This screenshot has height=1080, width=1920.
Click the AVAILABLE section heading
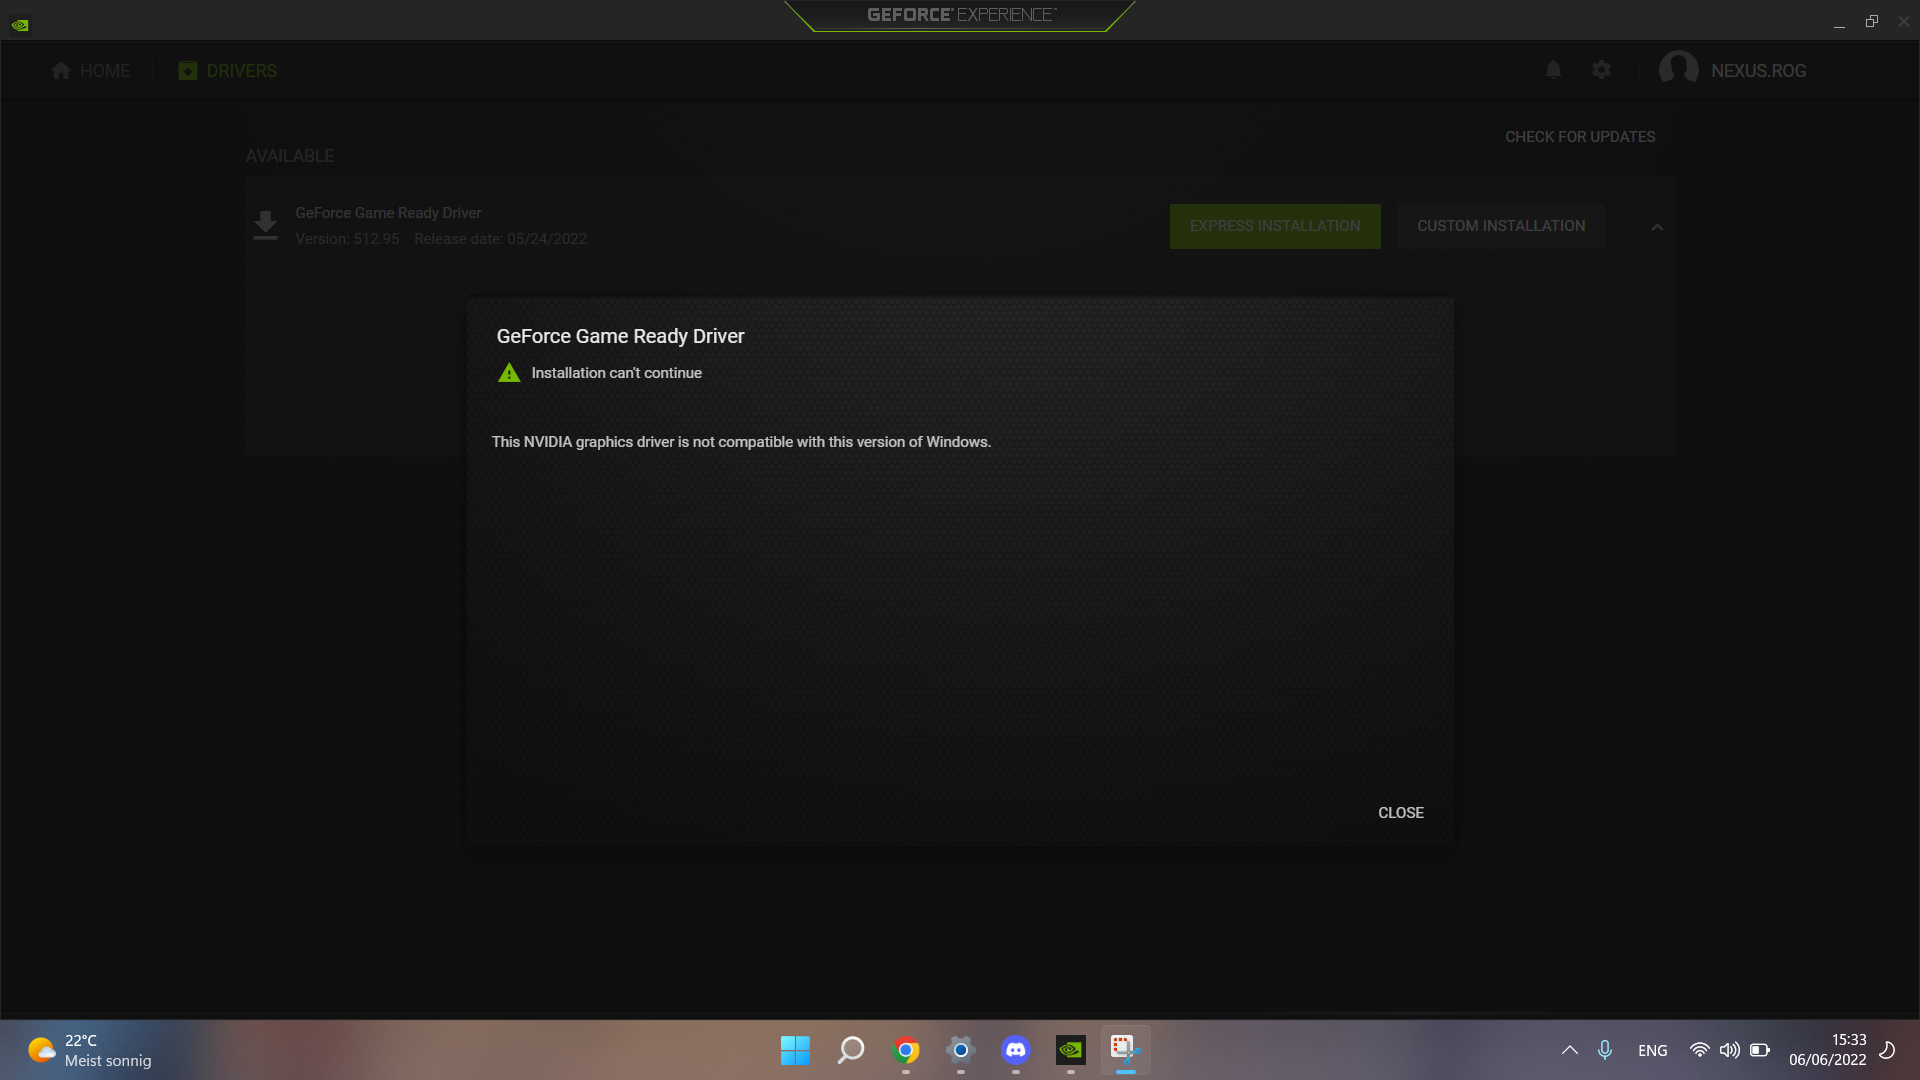[x=290, y=156]
